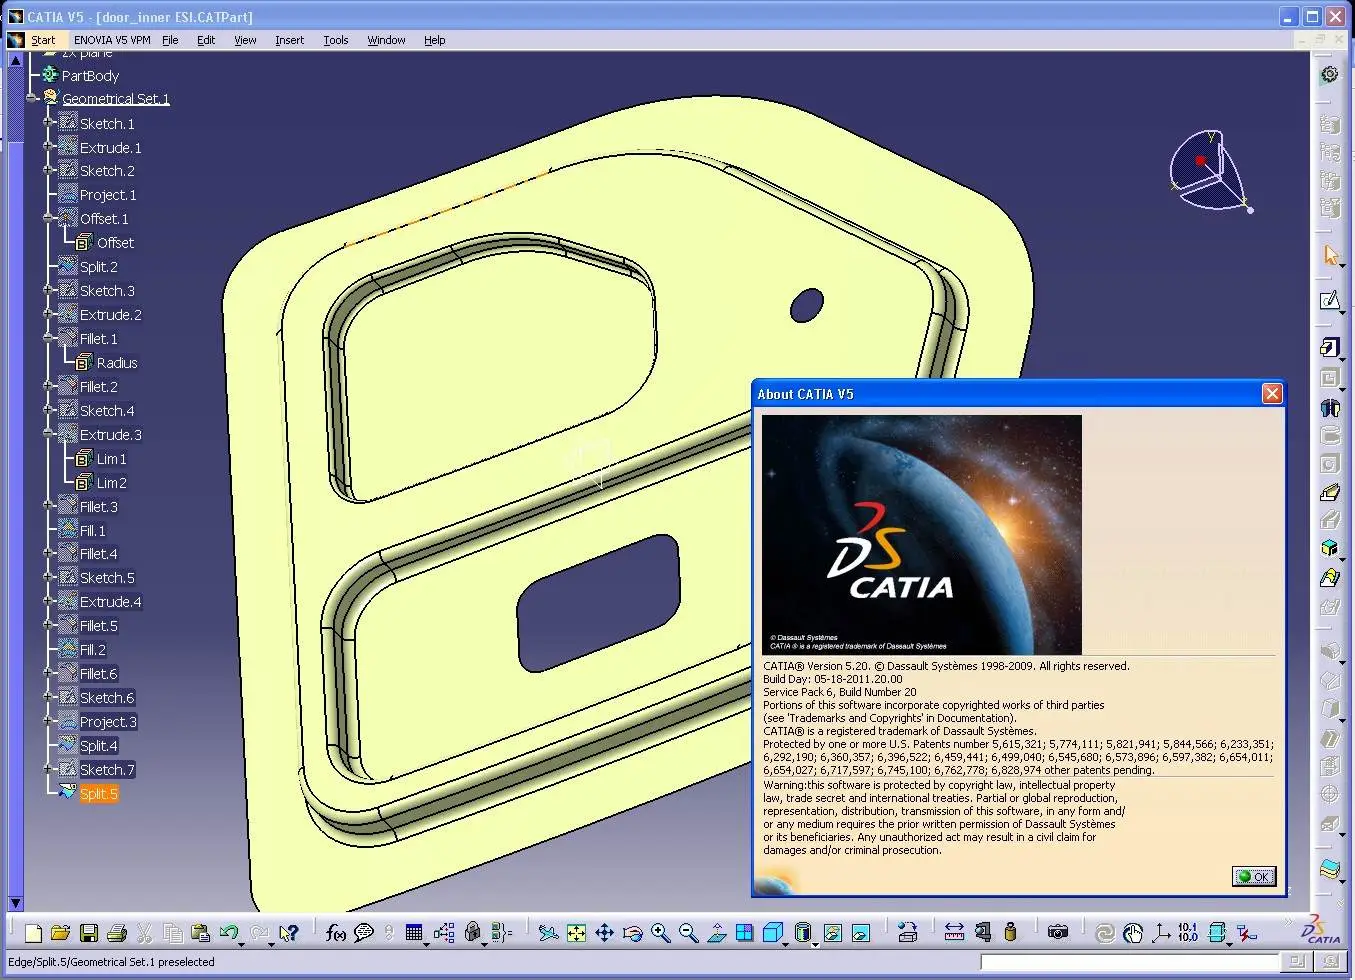Capture an image with the camera icon
1355x980 pixels.
[1058, 933]
